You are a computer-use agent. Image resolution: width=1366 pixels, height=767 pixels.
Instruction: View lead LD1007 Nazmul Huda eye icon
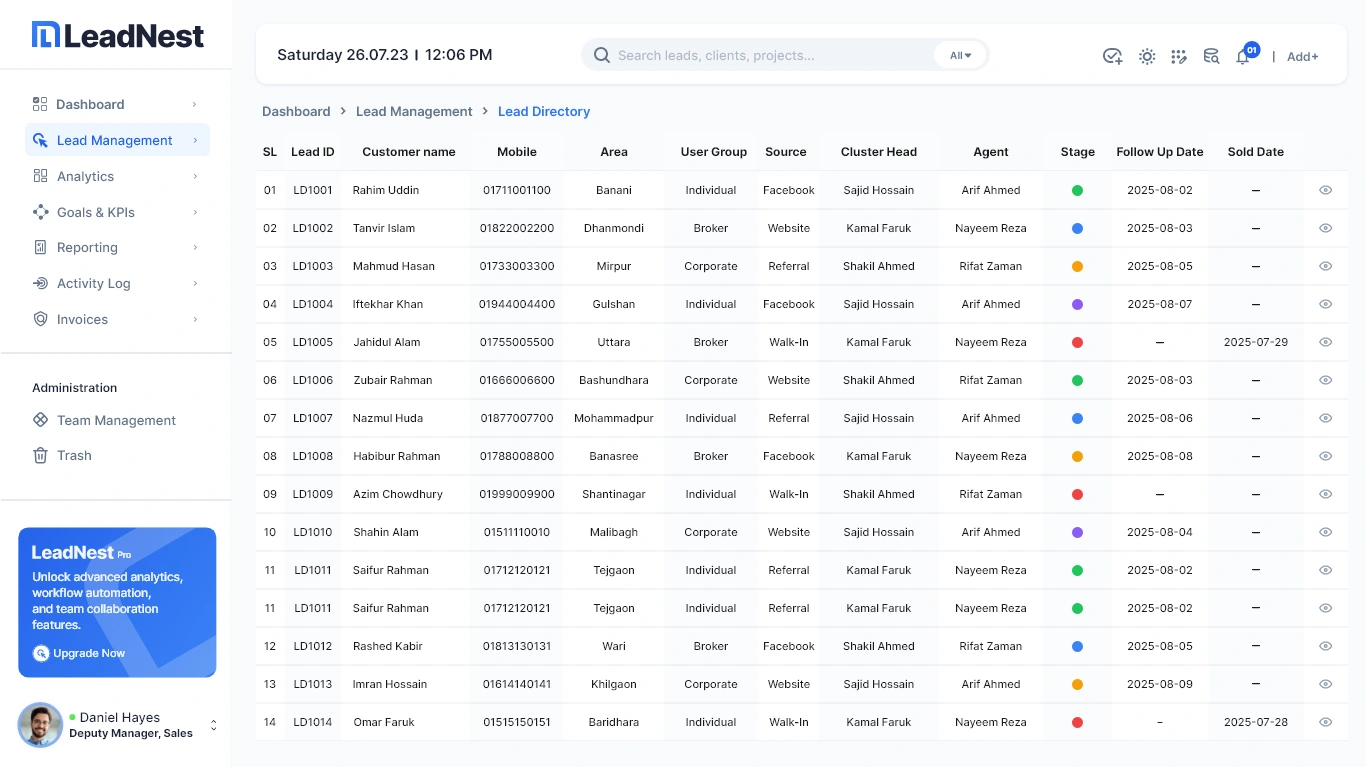click(x=1325, y=418)
